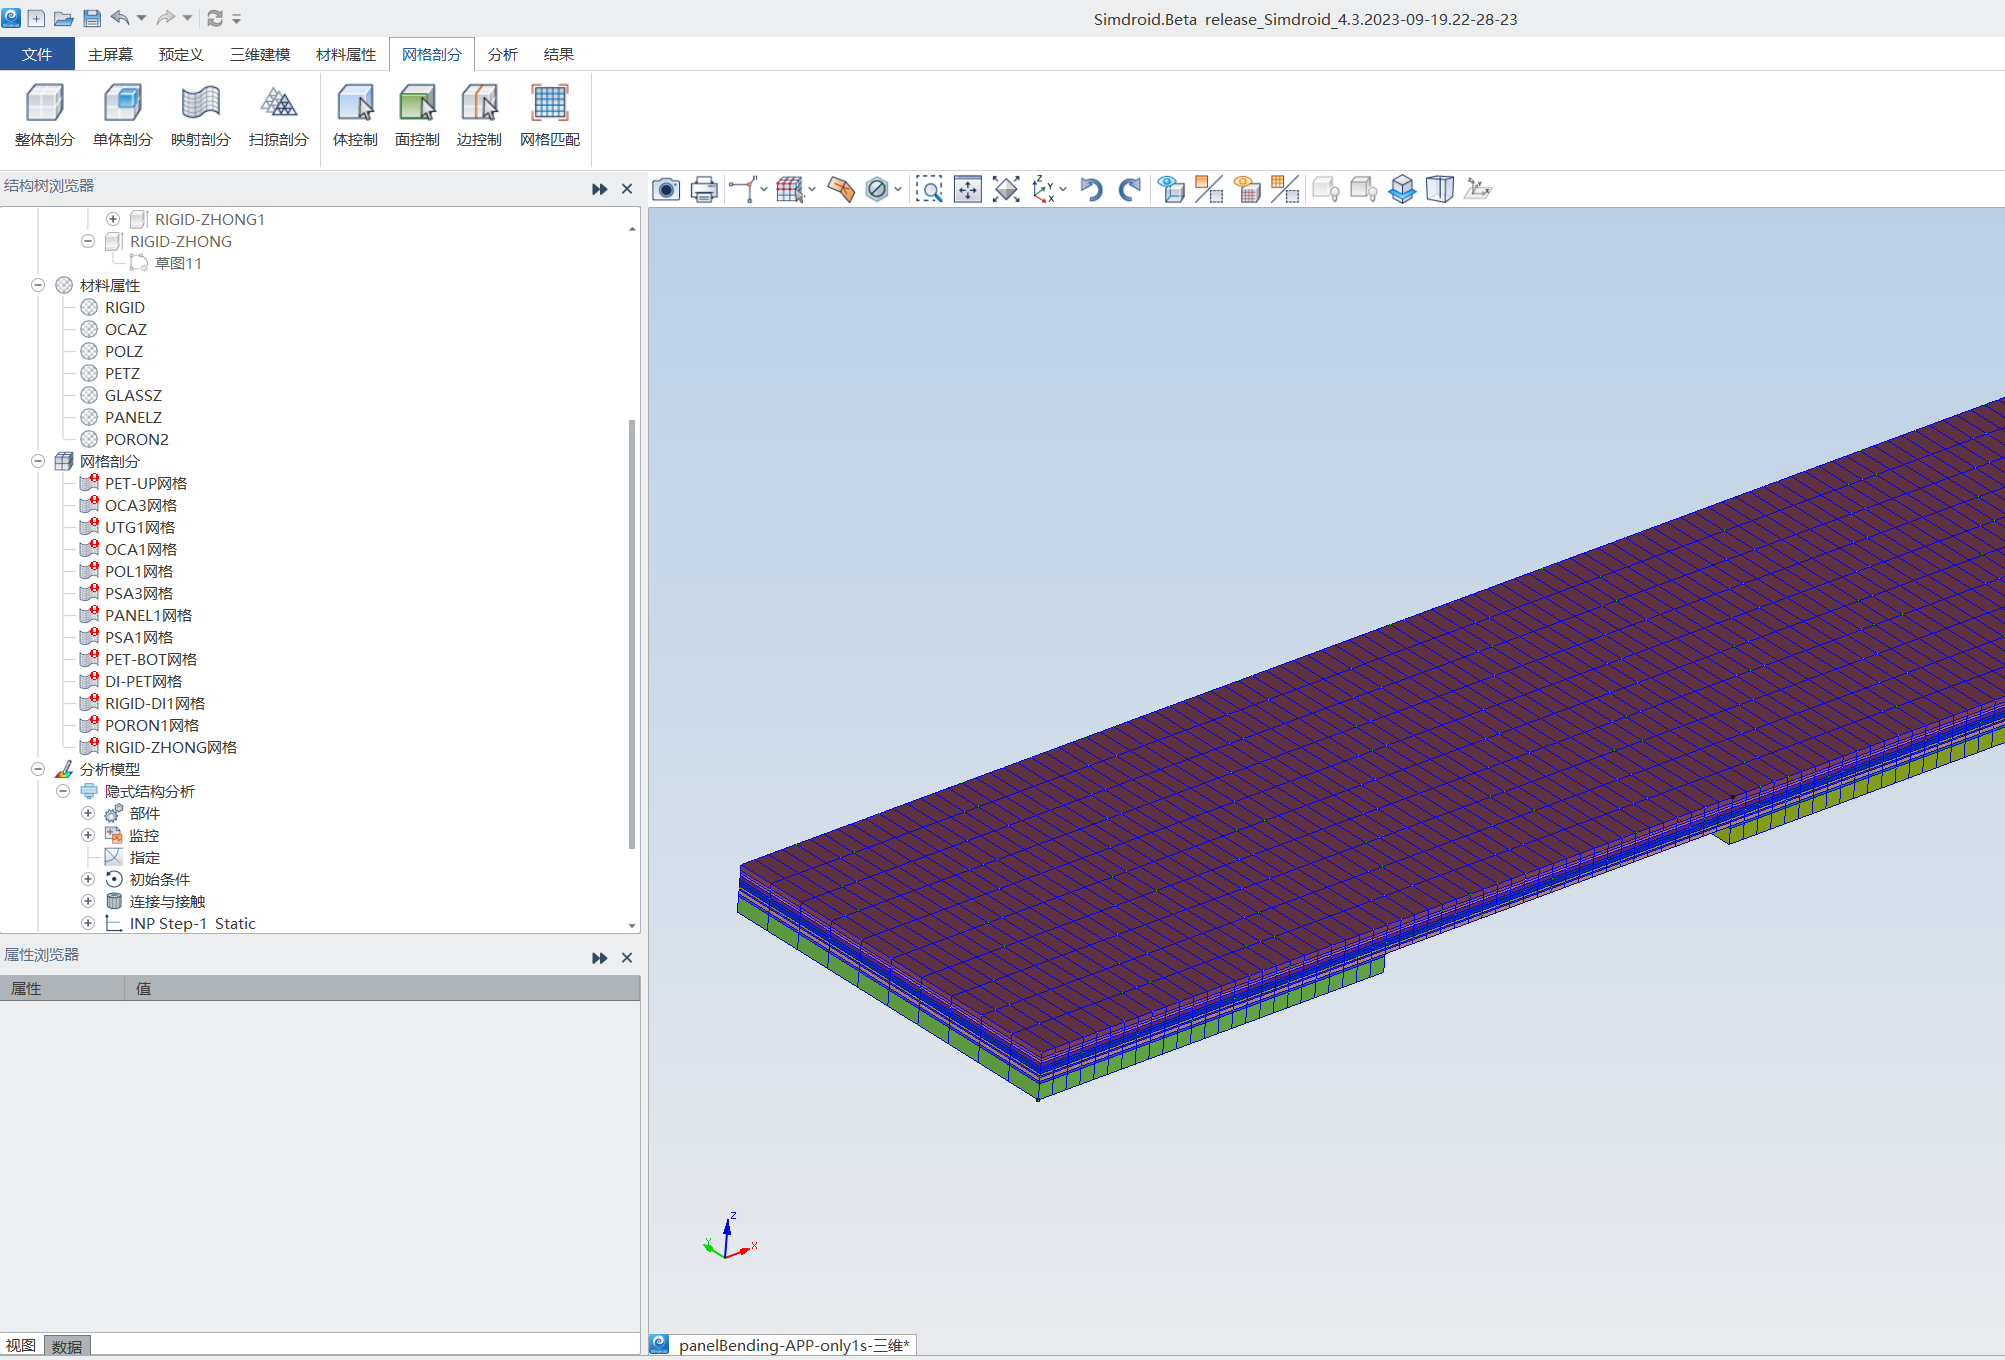Expand the 部件 tree node
Image resolution: width=2005 pixels, height=1360 pixels.
(88, 813)
